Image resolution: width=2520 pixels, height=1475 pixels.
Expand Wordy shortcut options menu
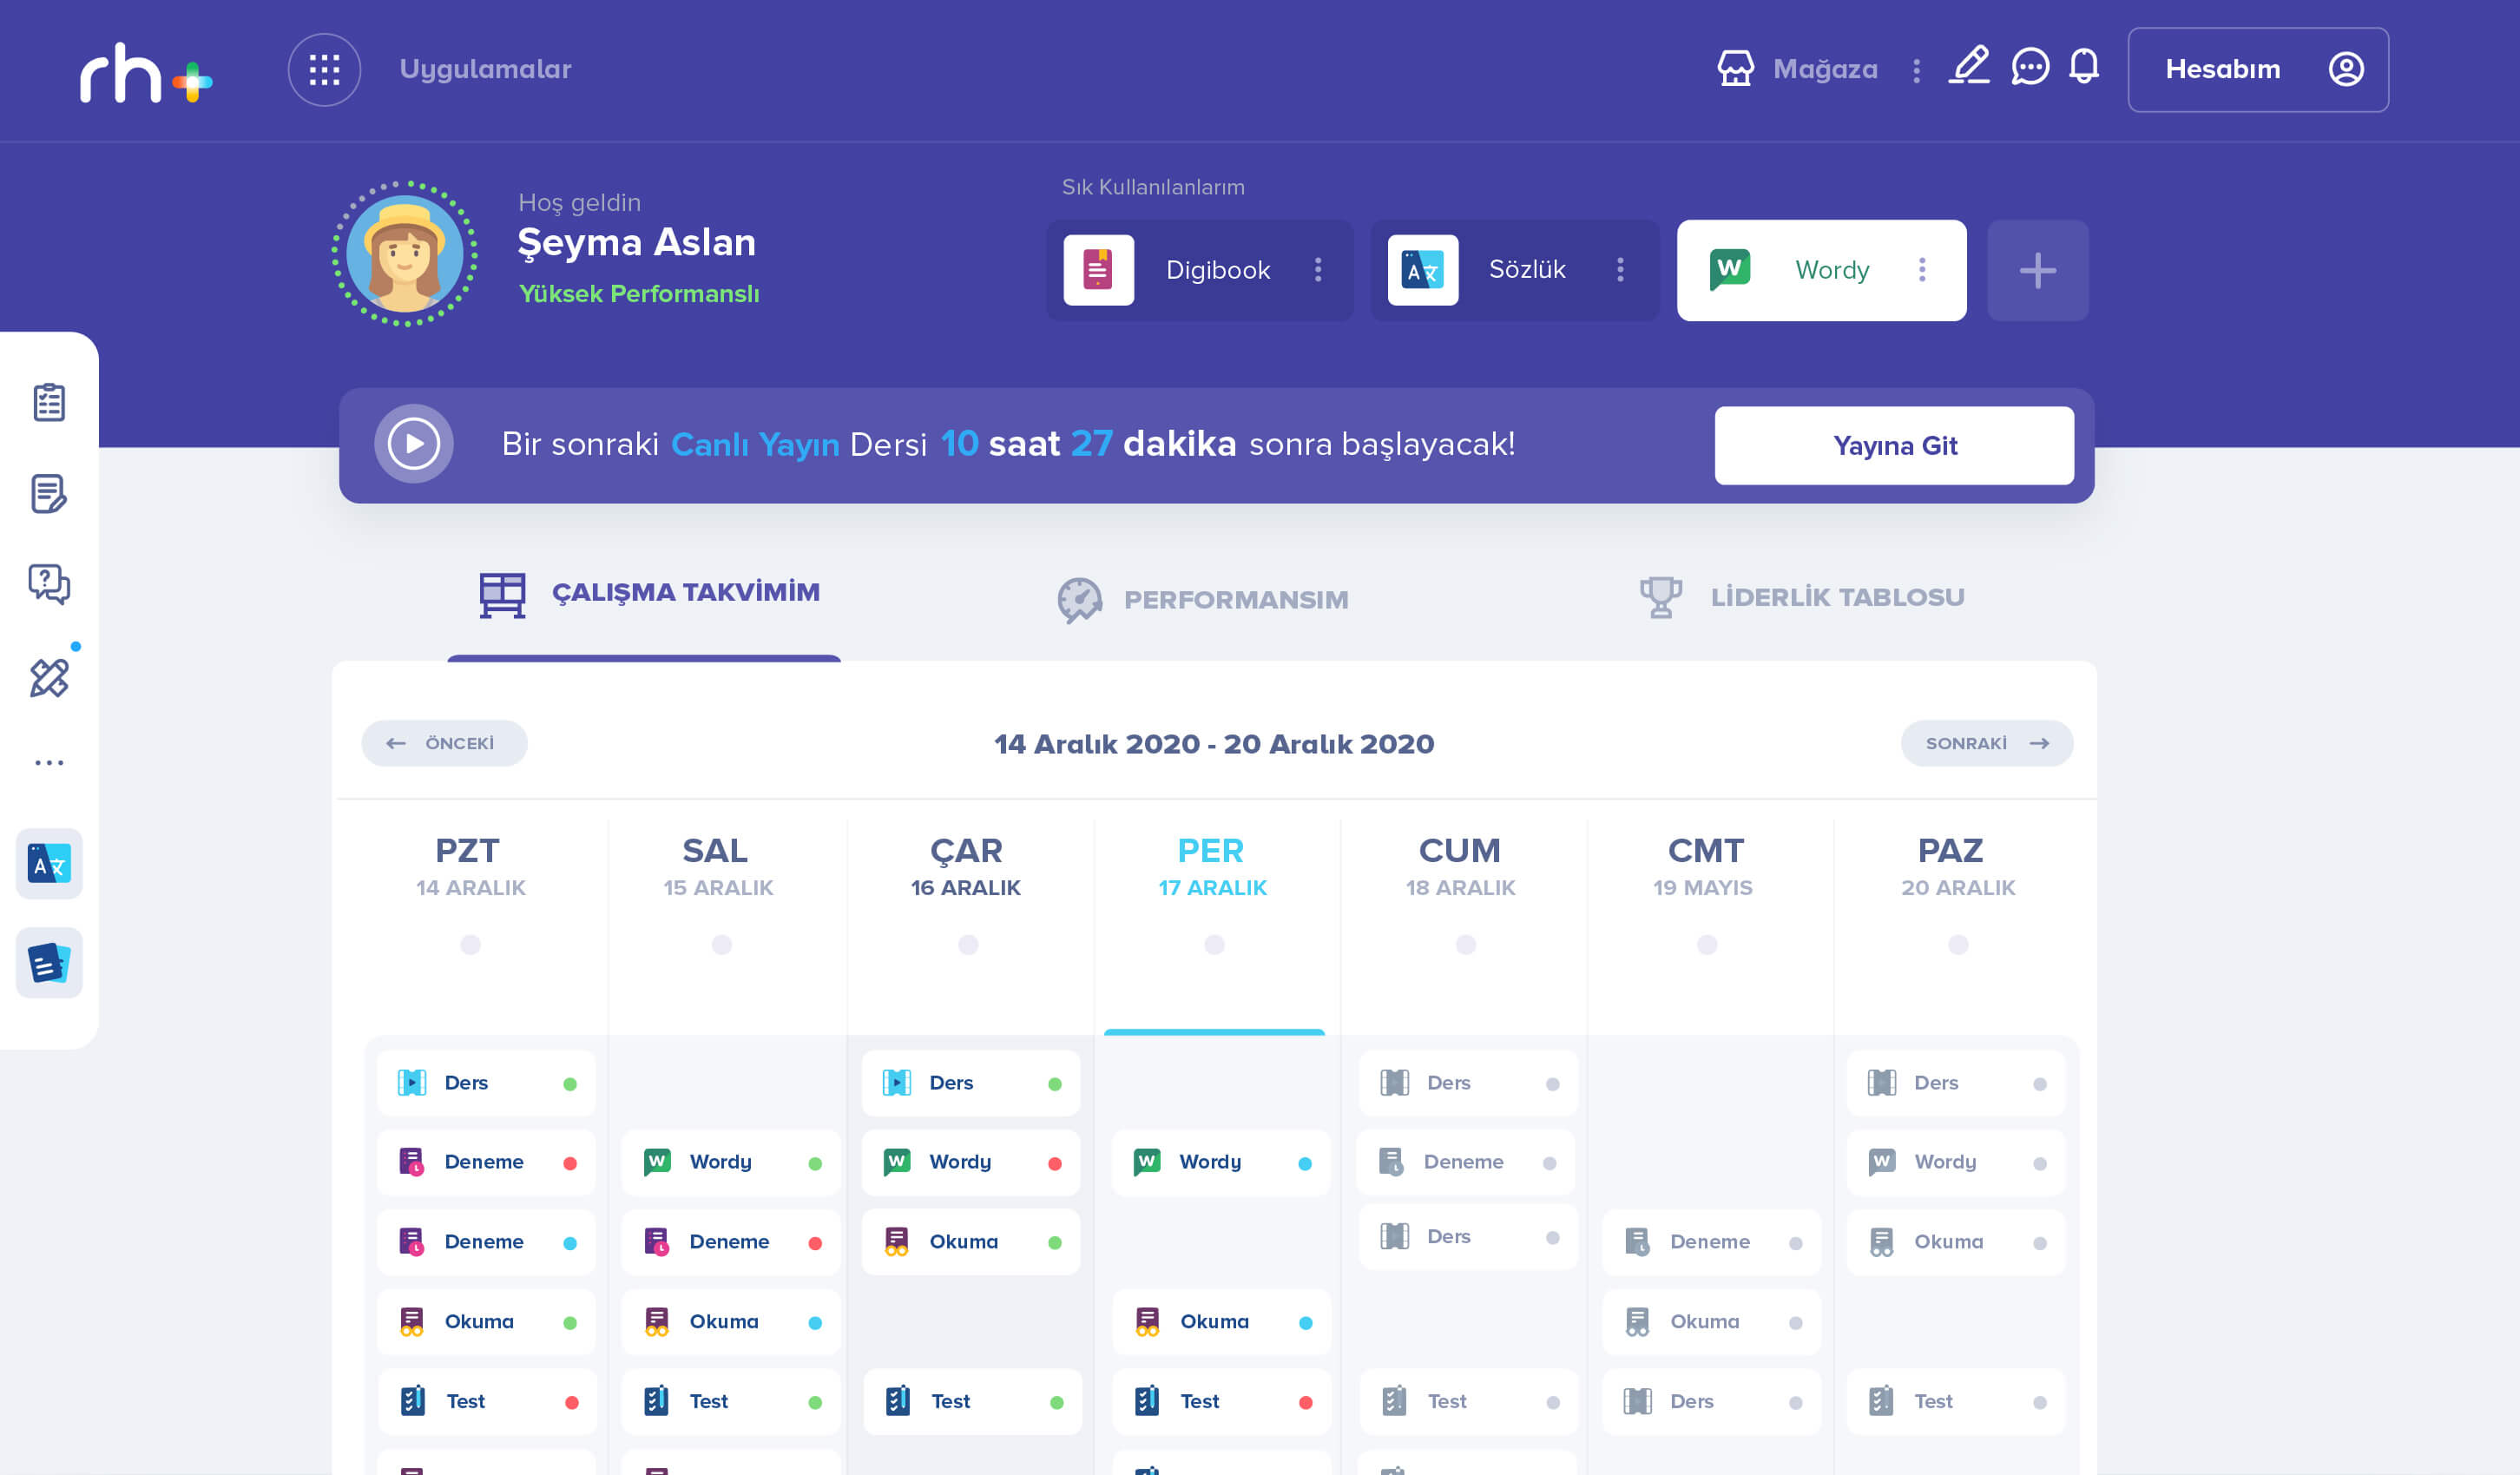pos(1922,270)
